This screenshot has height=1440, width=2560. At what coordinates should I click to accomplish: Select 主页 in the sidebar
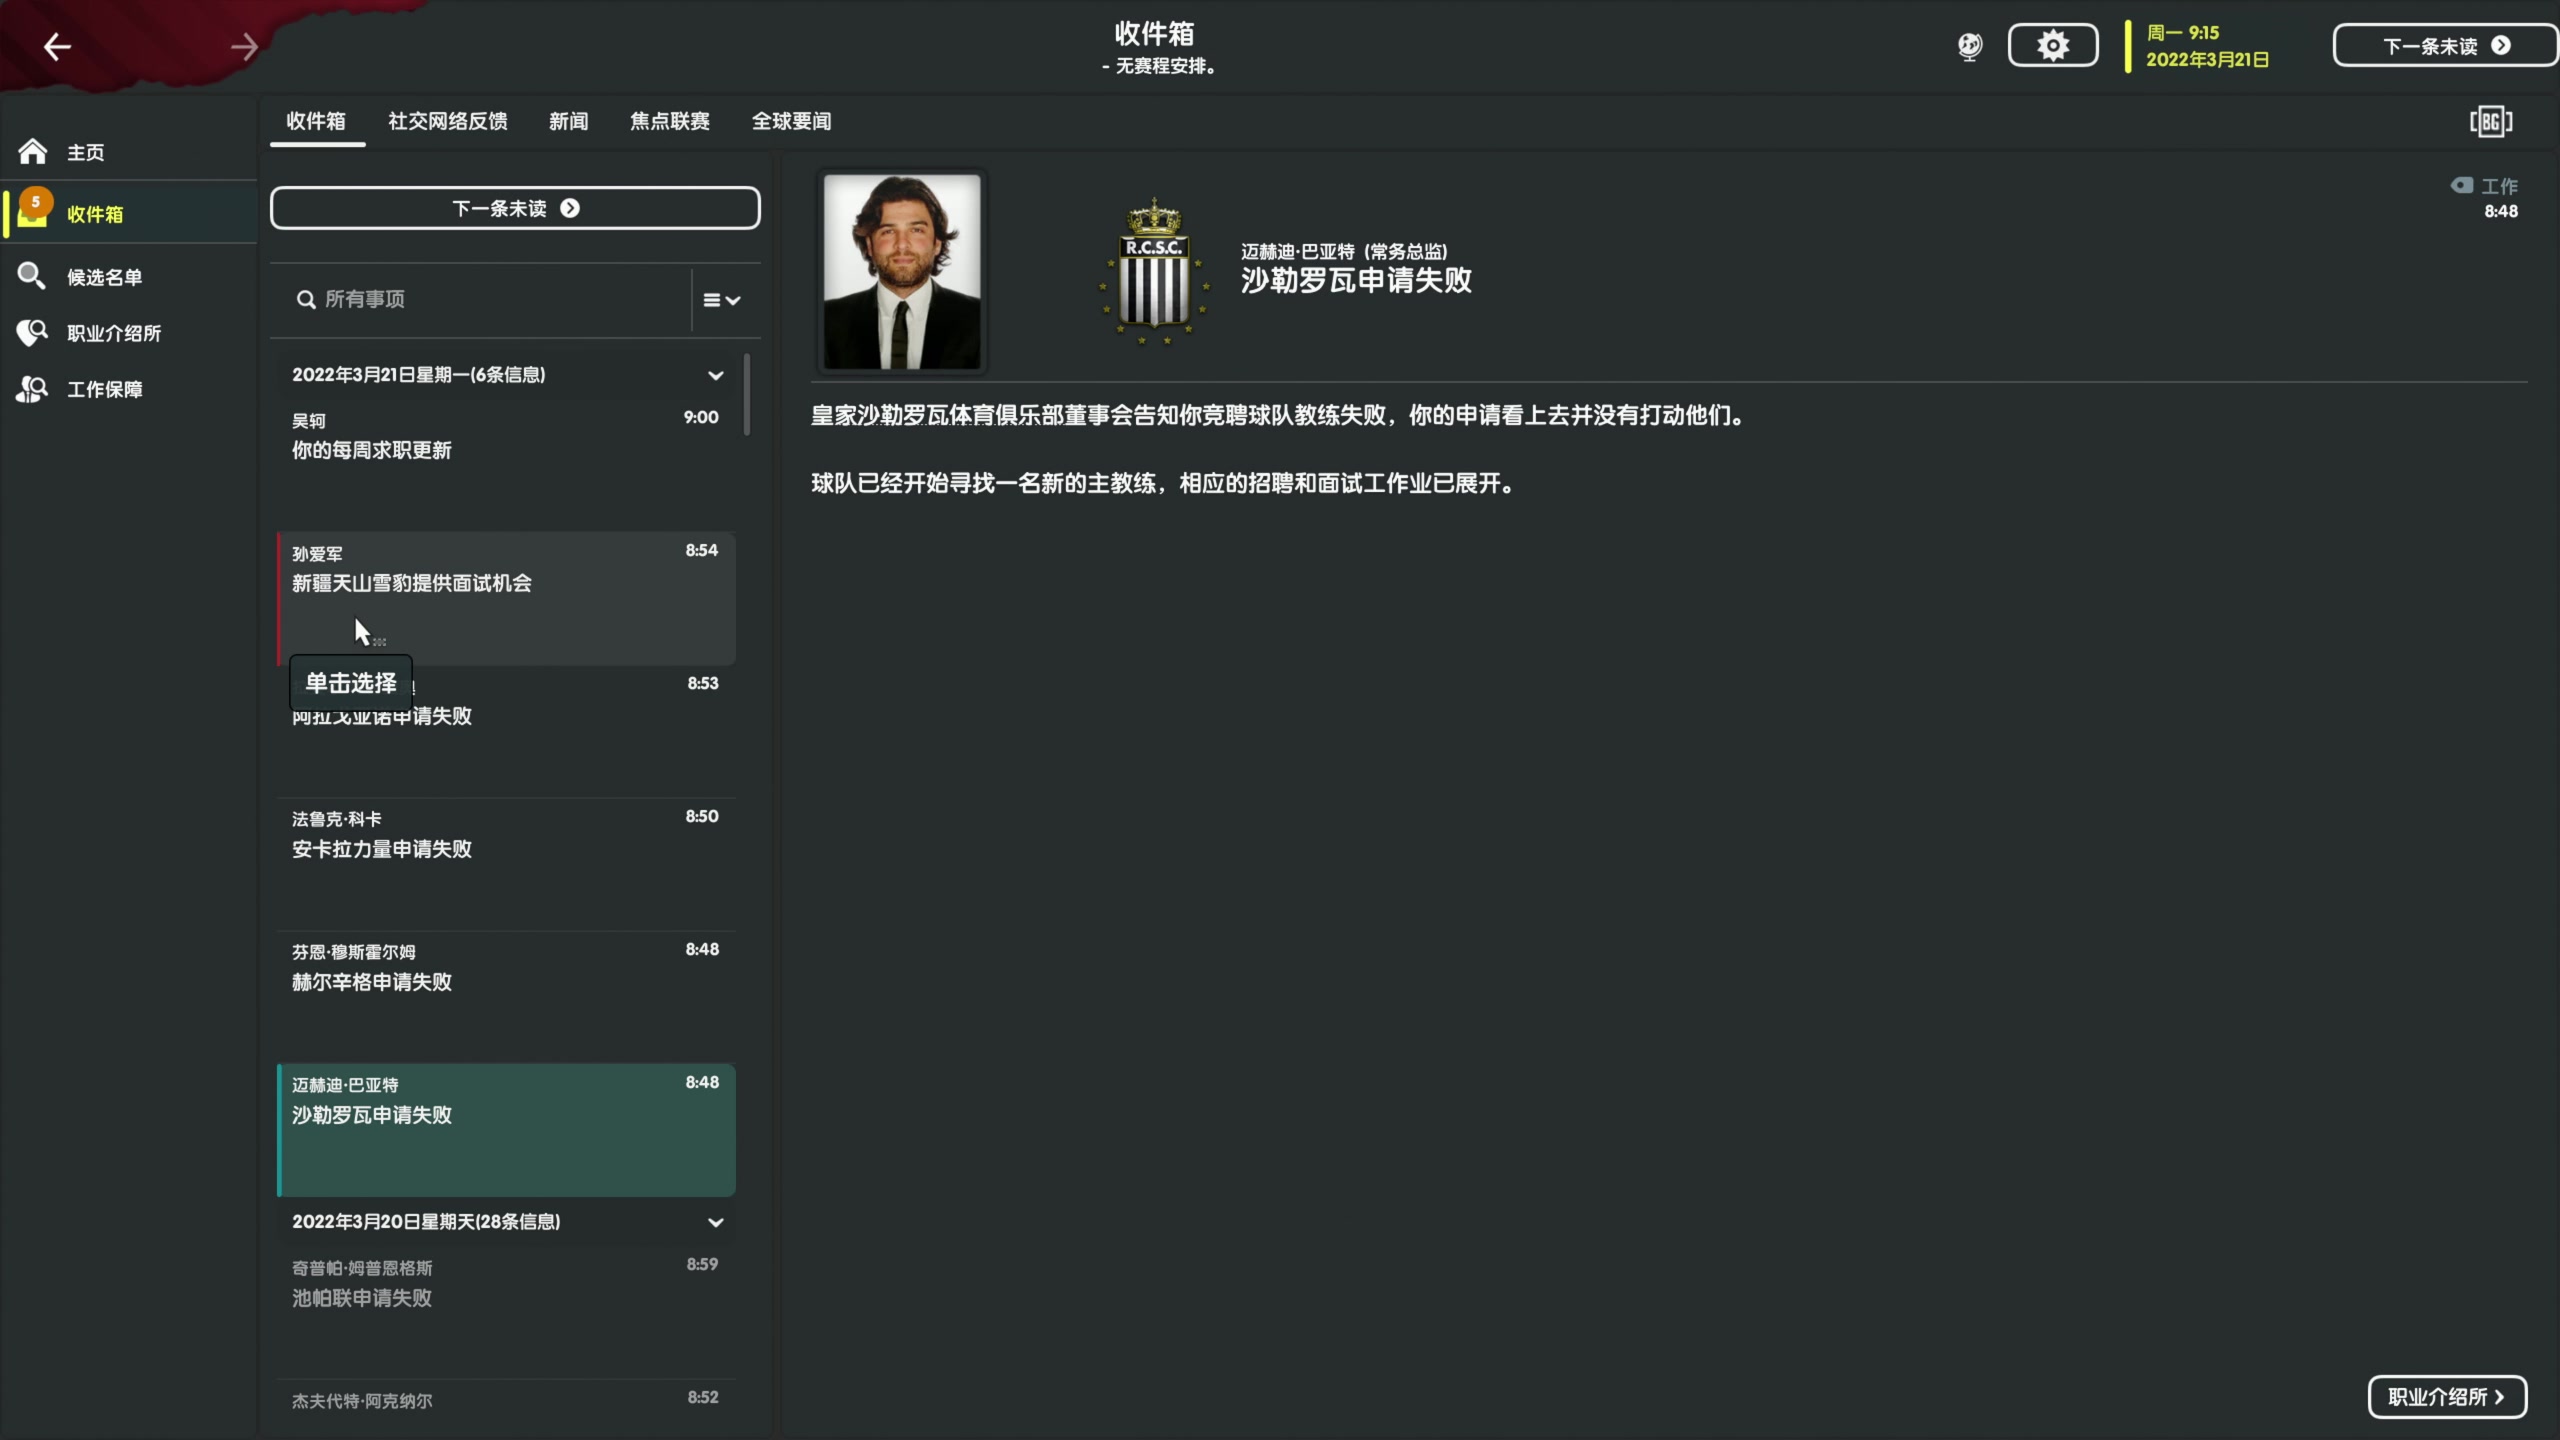click(x=128, y=152)
